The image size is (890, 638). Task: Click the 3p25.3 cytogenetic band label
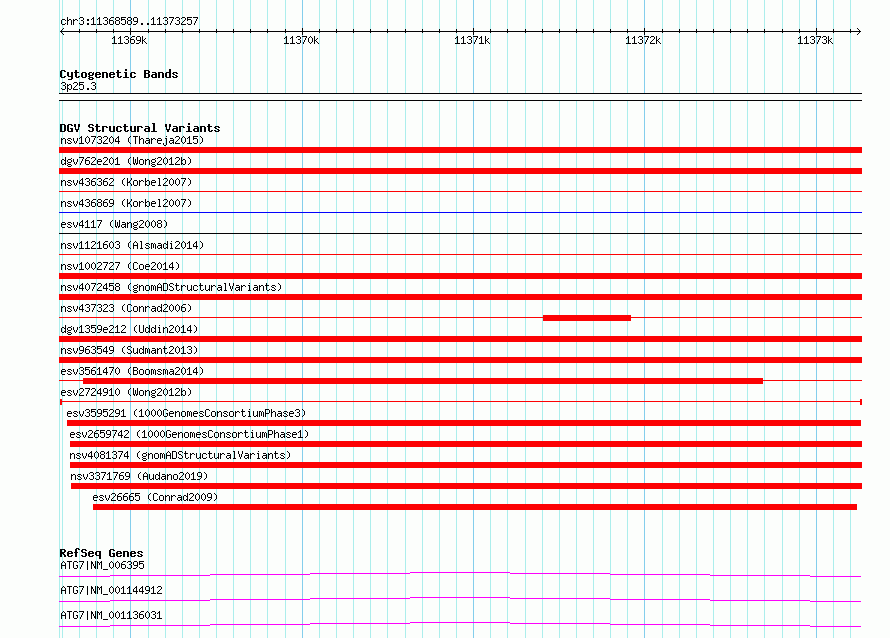coord(78,87)
